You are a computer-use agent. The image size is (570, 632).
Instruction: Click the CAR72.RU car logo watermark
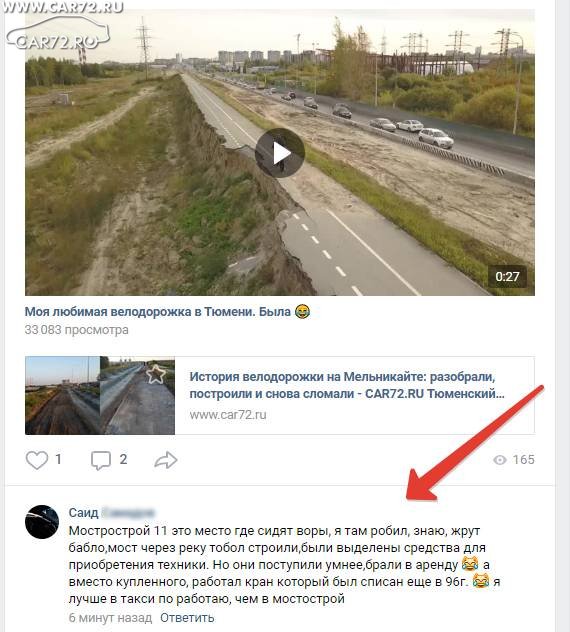[58, 34]
